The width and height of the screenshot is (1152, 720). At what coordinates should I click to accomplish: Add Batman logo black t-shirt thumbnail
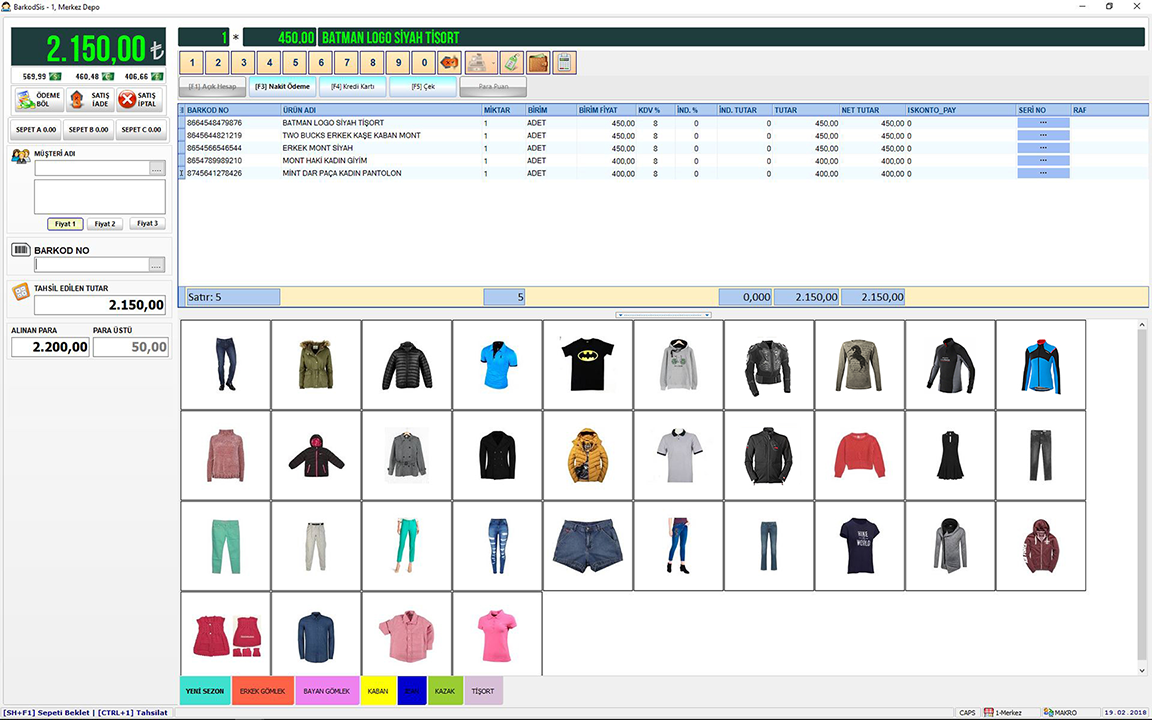(x=588, y=364)
